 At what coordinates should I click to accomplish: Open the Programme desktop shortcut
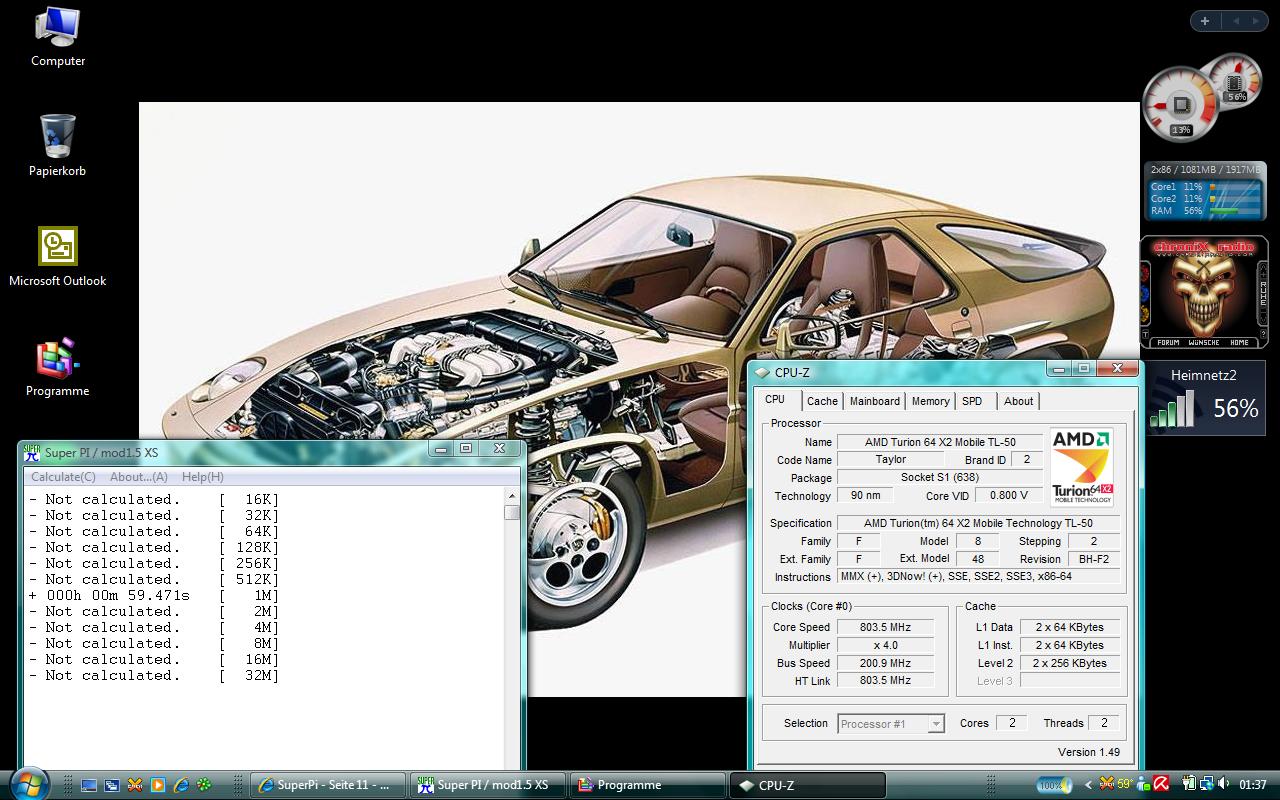coord(57,358)
